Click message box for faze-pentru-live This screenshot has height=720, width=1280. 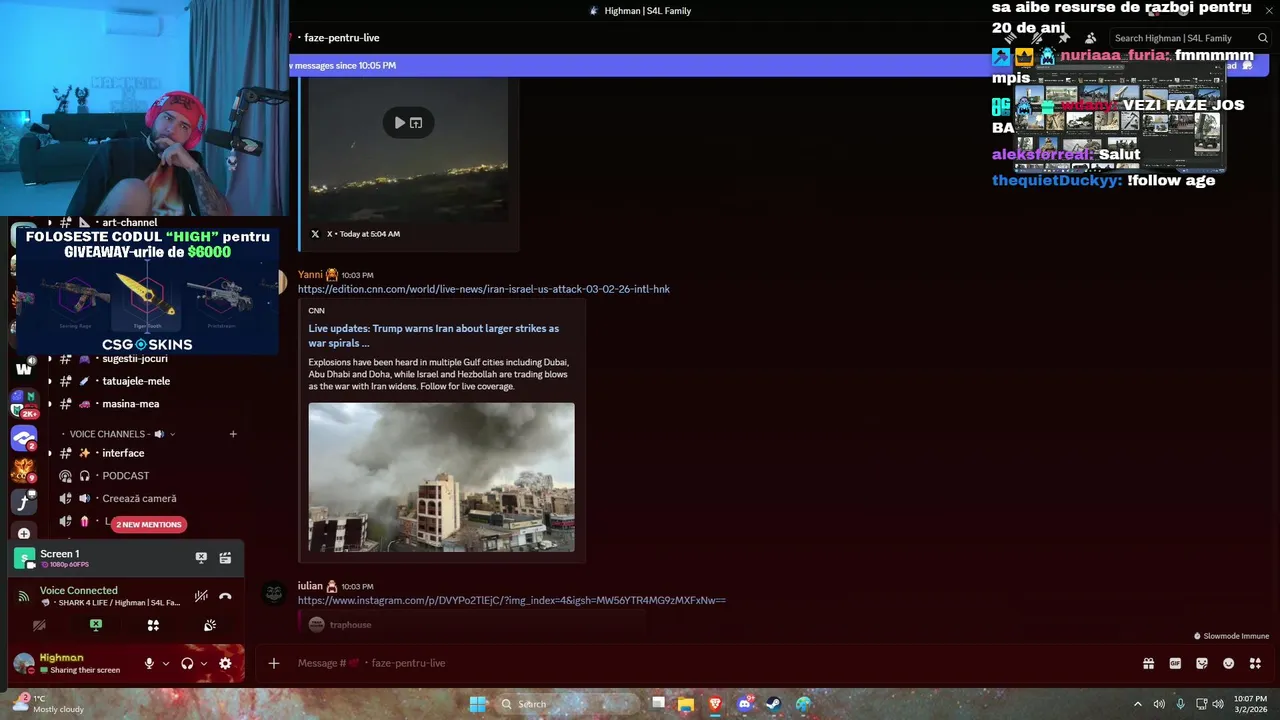[700, 663]
